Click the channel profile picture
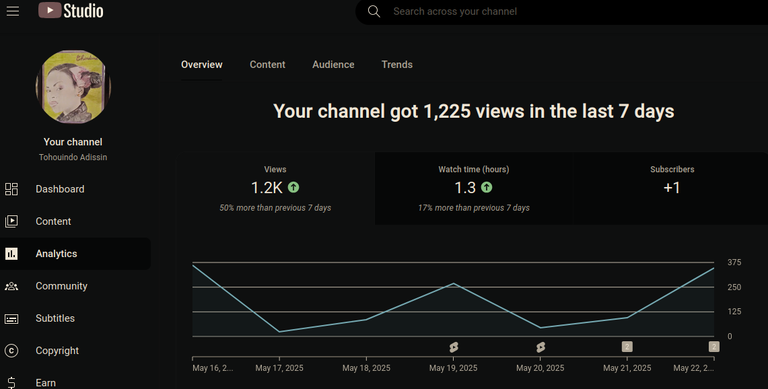This screenshot has width=768, height=389. (x=73, y=87)
